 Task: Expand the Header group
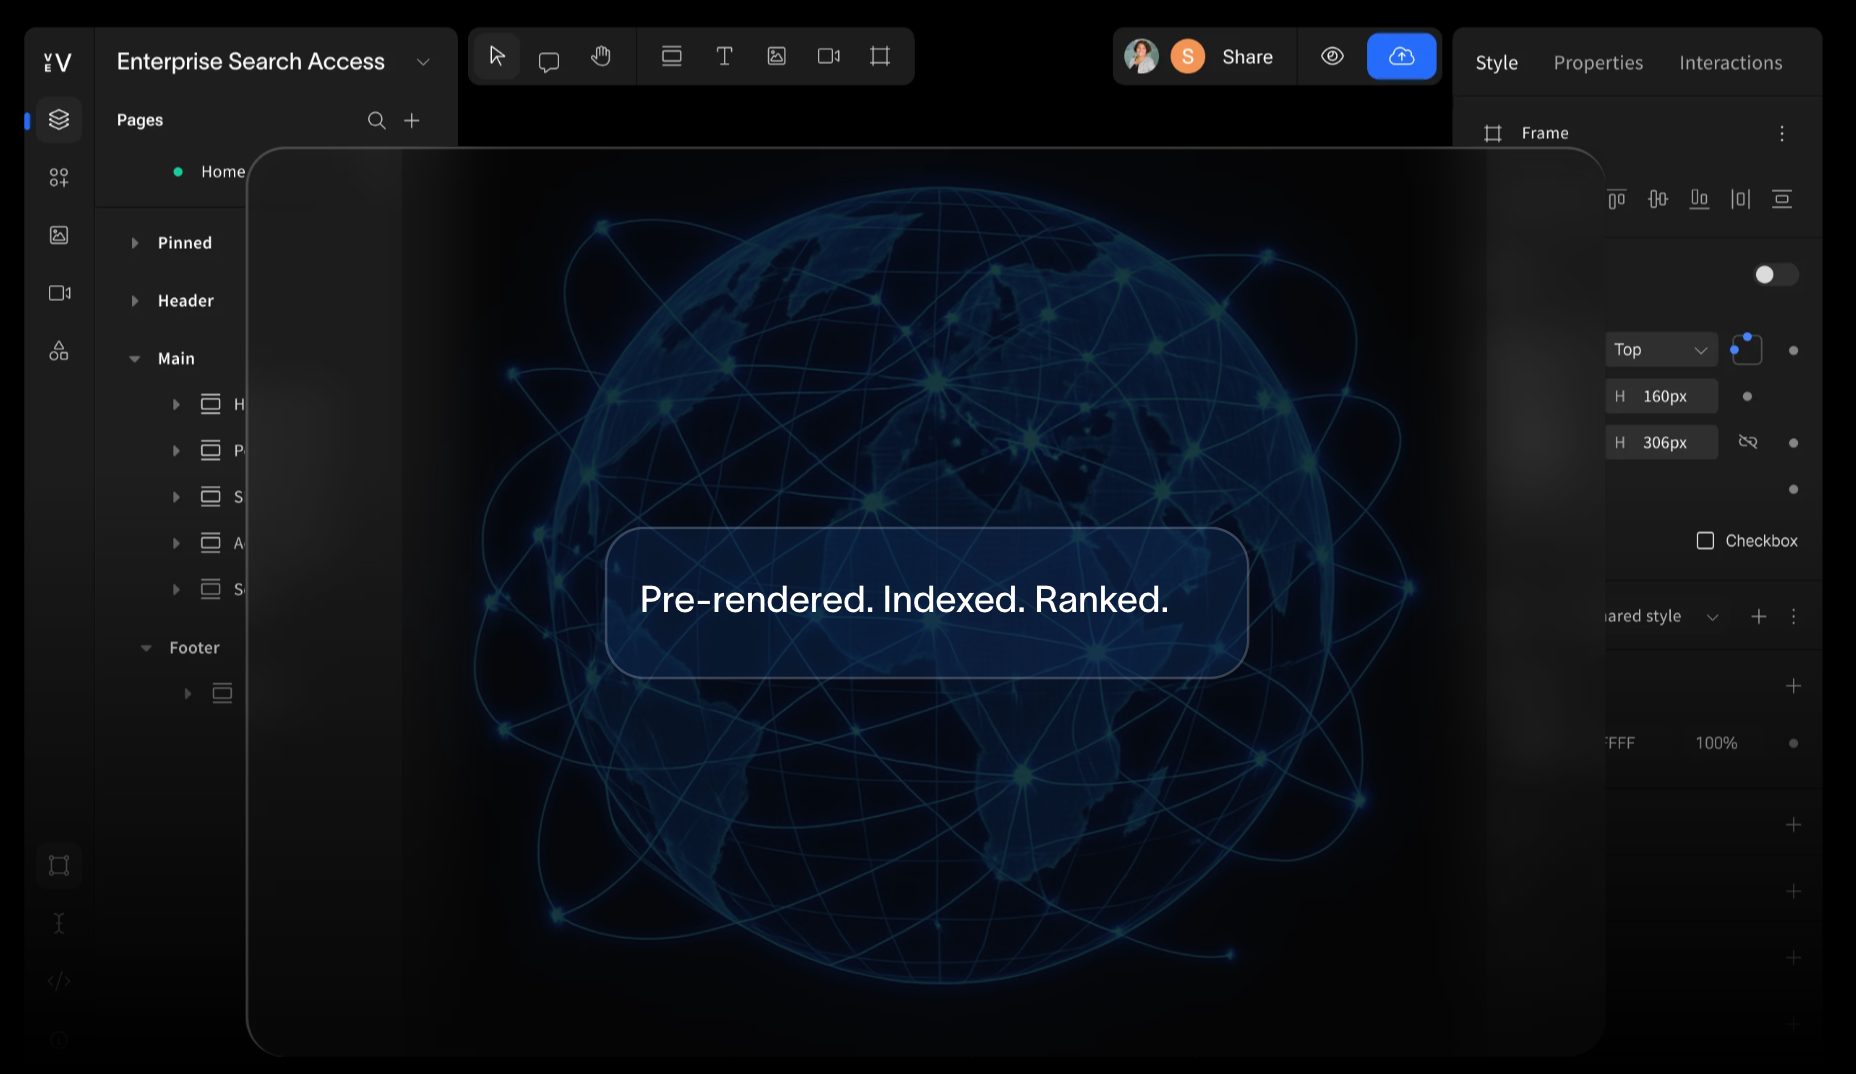point(136,300)
